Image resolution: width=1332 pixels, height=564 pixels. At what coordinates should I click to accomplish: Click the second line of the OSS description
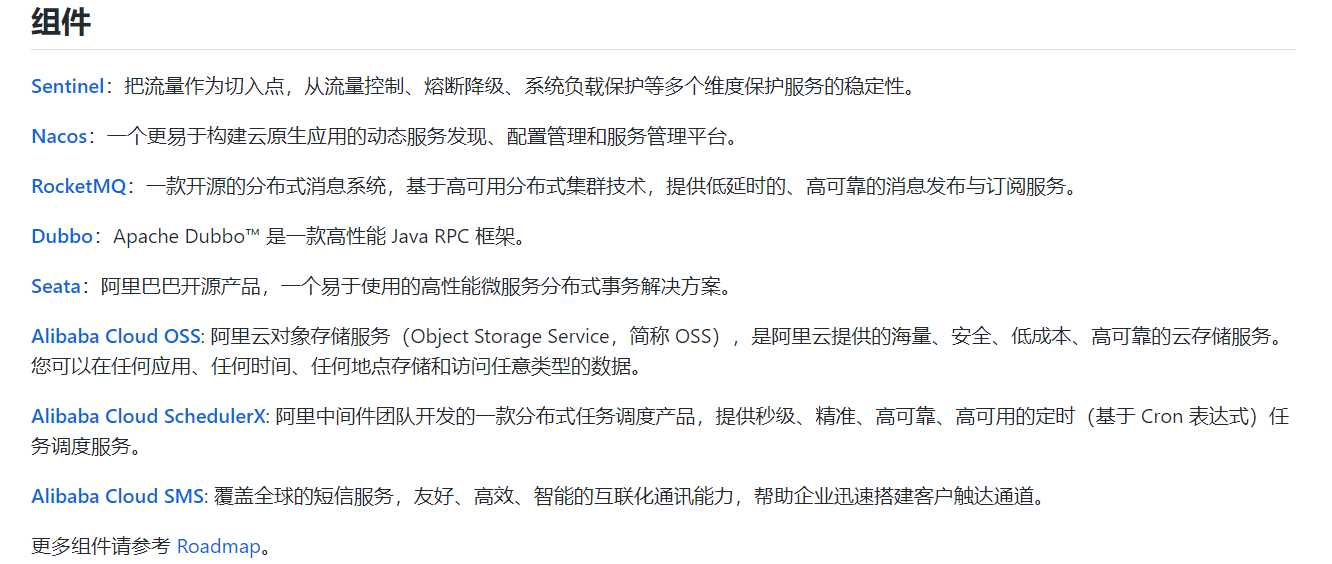coord(335,366)
